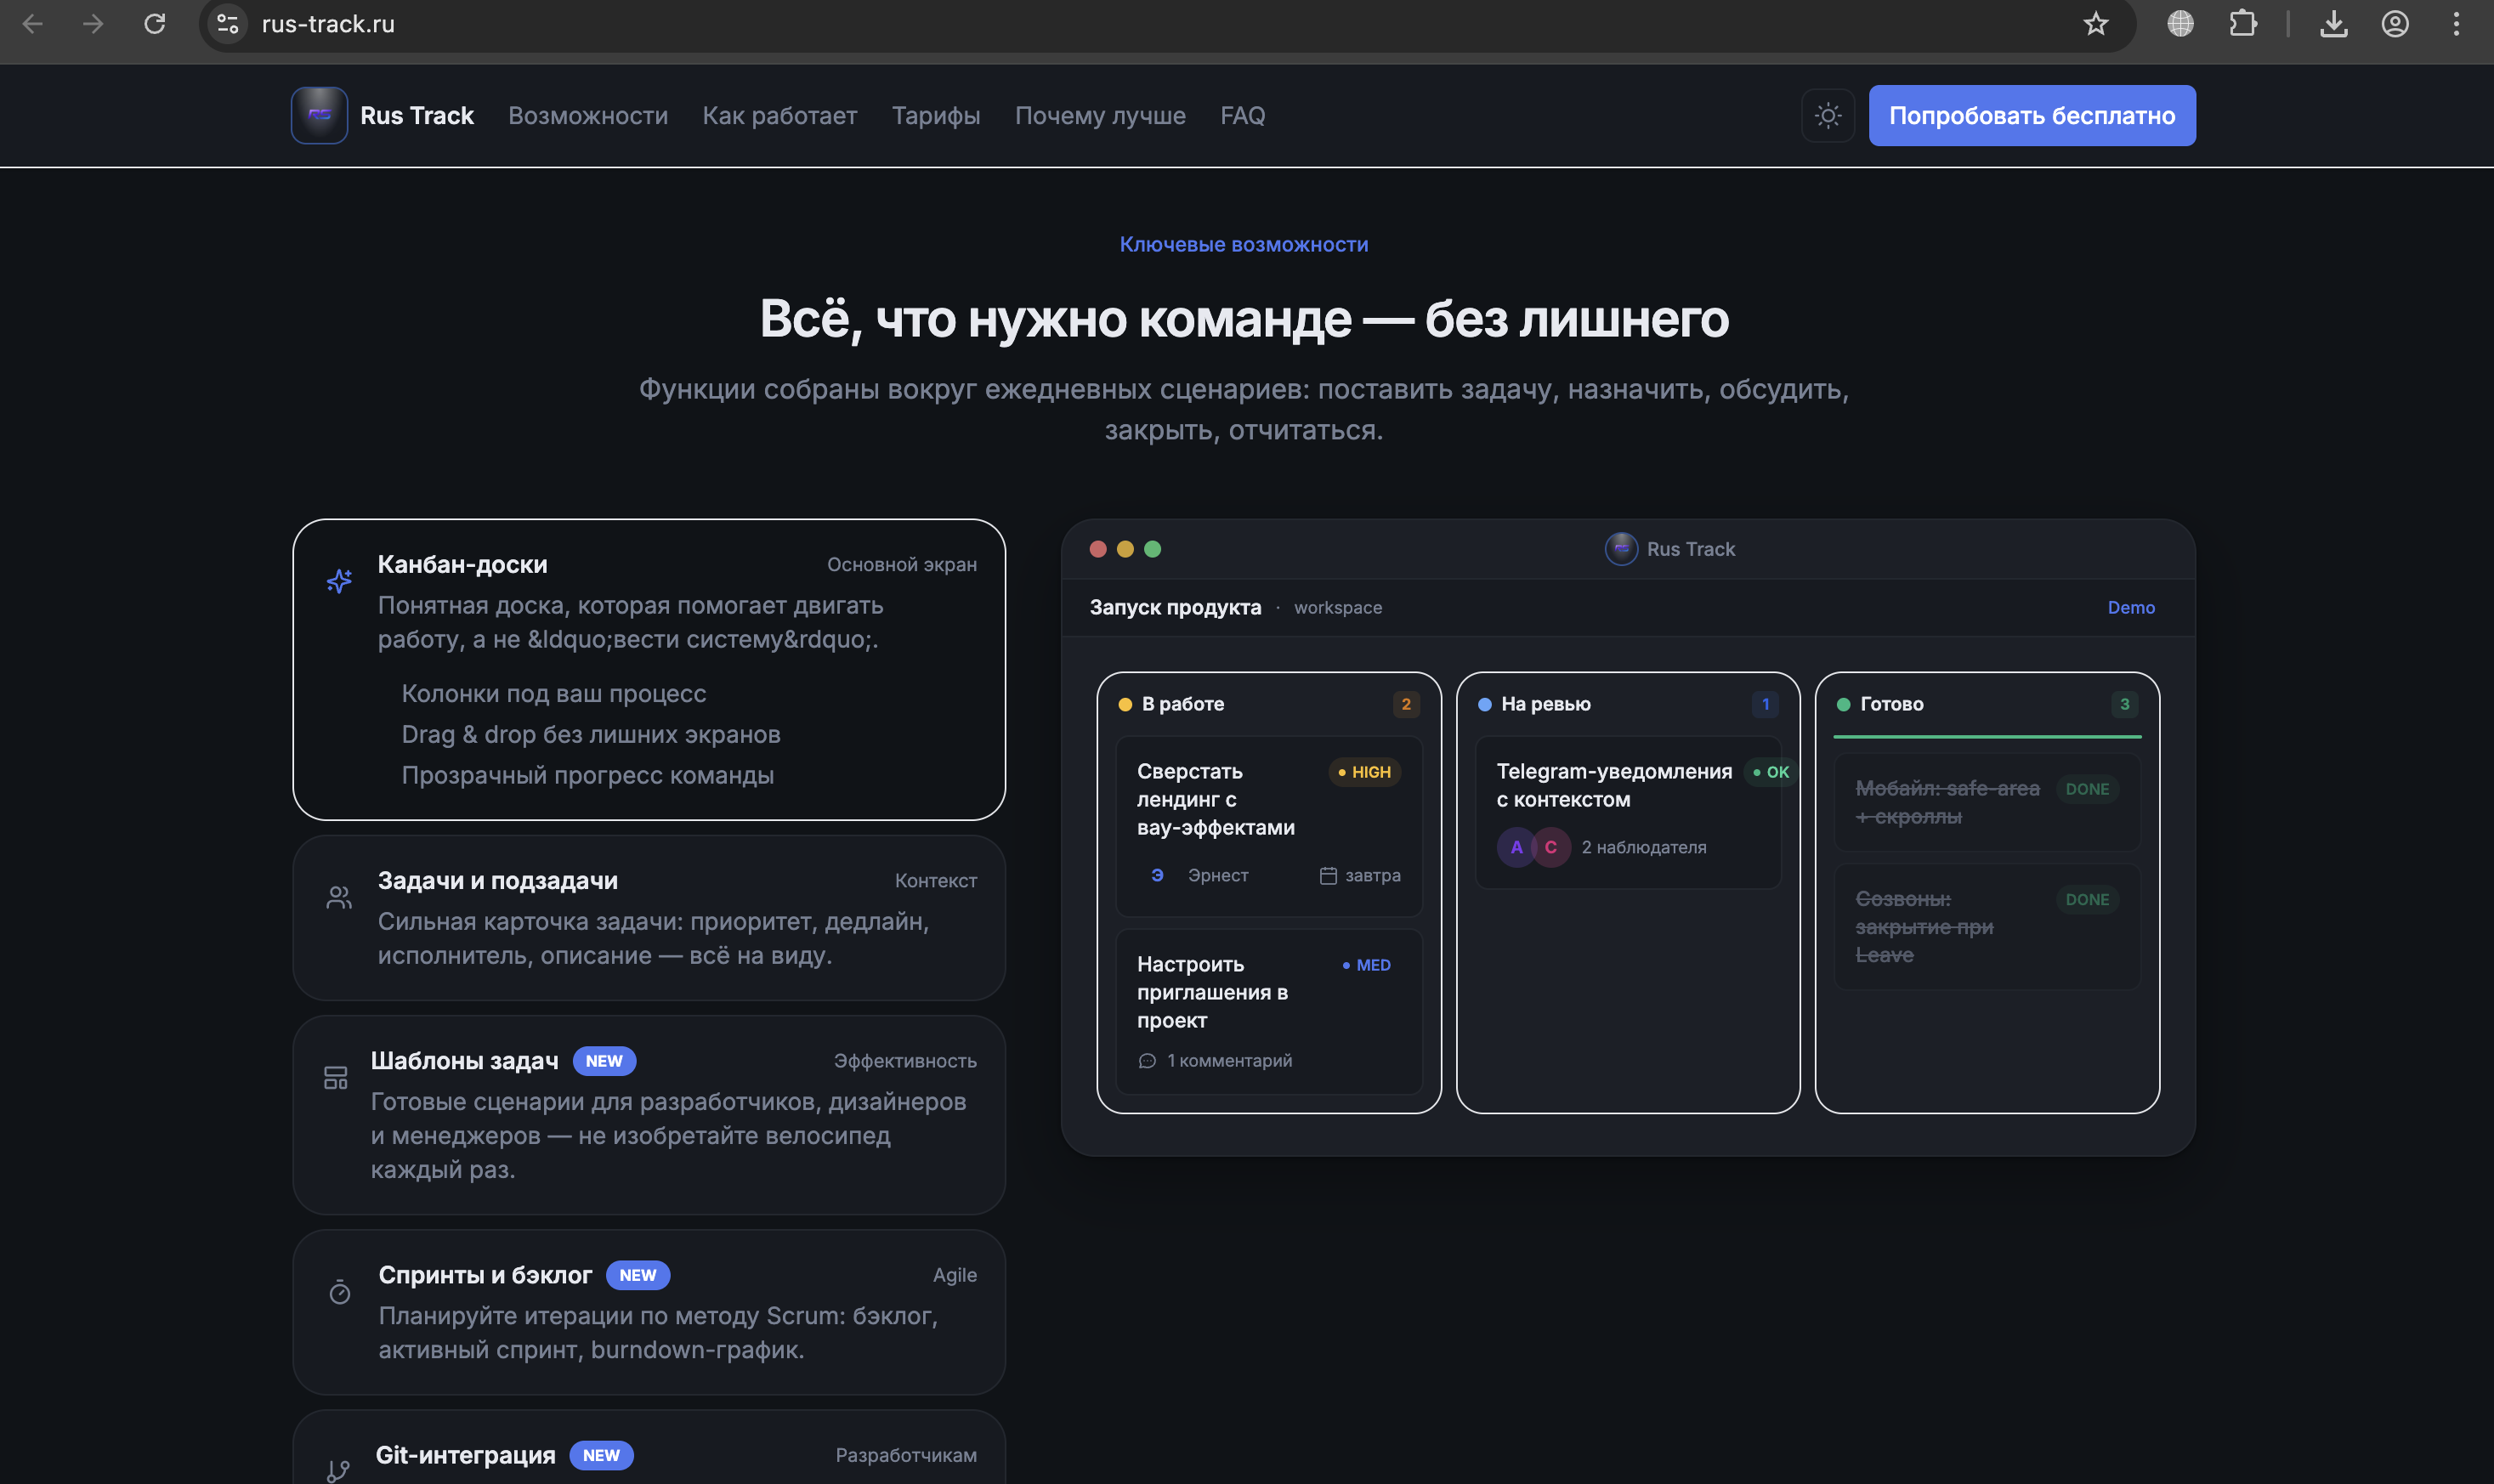Click the Готово column header
Image resolution: width=2494 pixels, height=1484 pixels.
pyautogui.click(x=1987, y=704)
